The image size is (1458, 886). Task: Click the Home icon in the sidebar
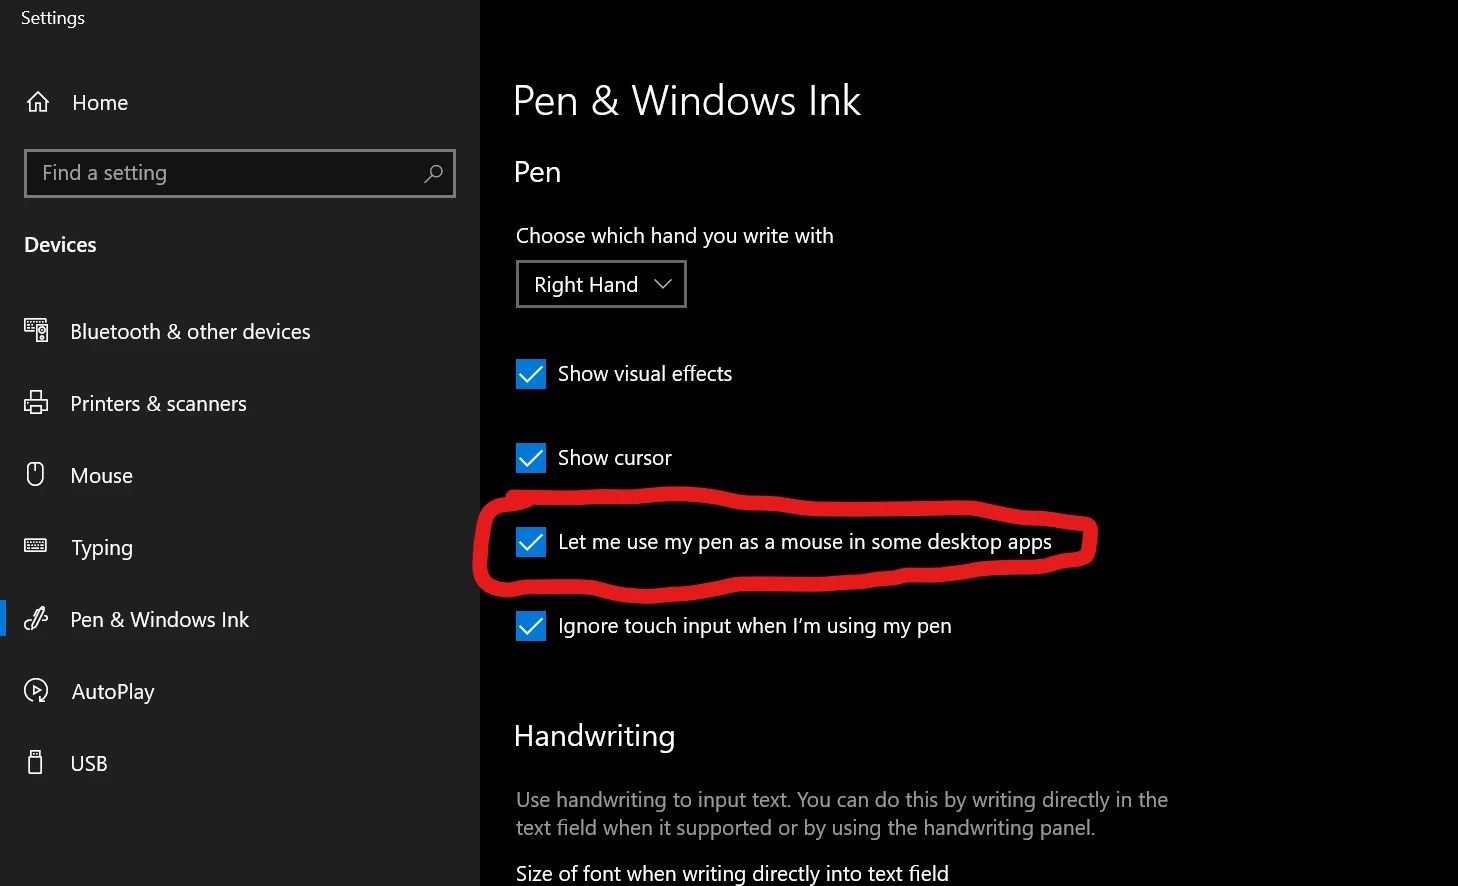[38, 102]
